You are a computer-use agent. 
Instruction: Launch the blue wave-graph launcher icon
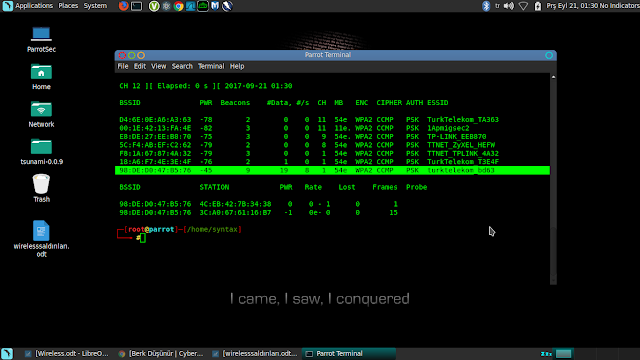tap(190, 6)
